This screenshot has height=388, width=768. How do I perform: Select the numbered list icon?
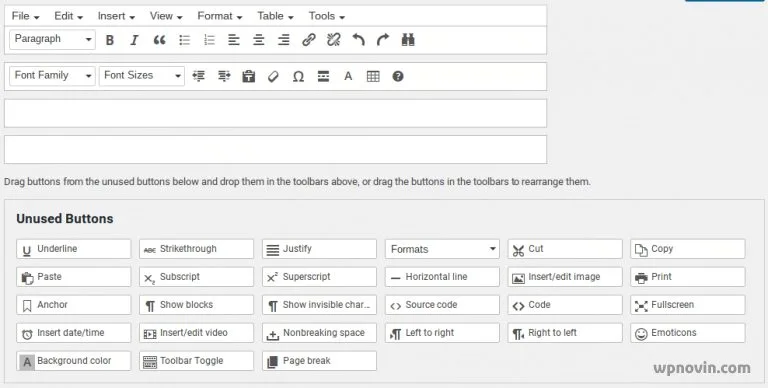pyautogui.click(x=209, y=40)
